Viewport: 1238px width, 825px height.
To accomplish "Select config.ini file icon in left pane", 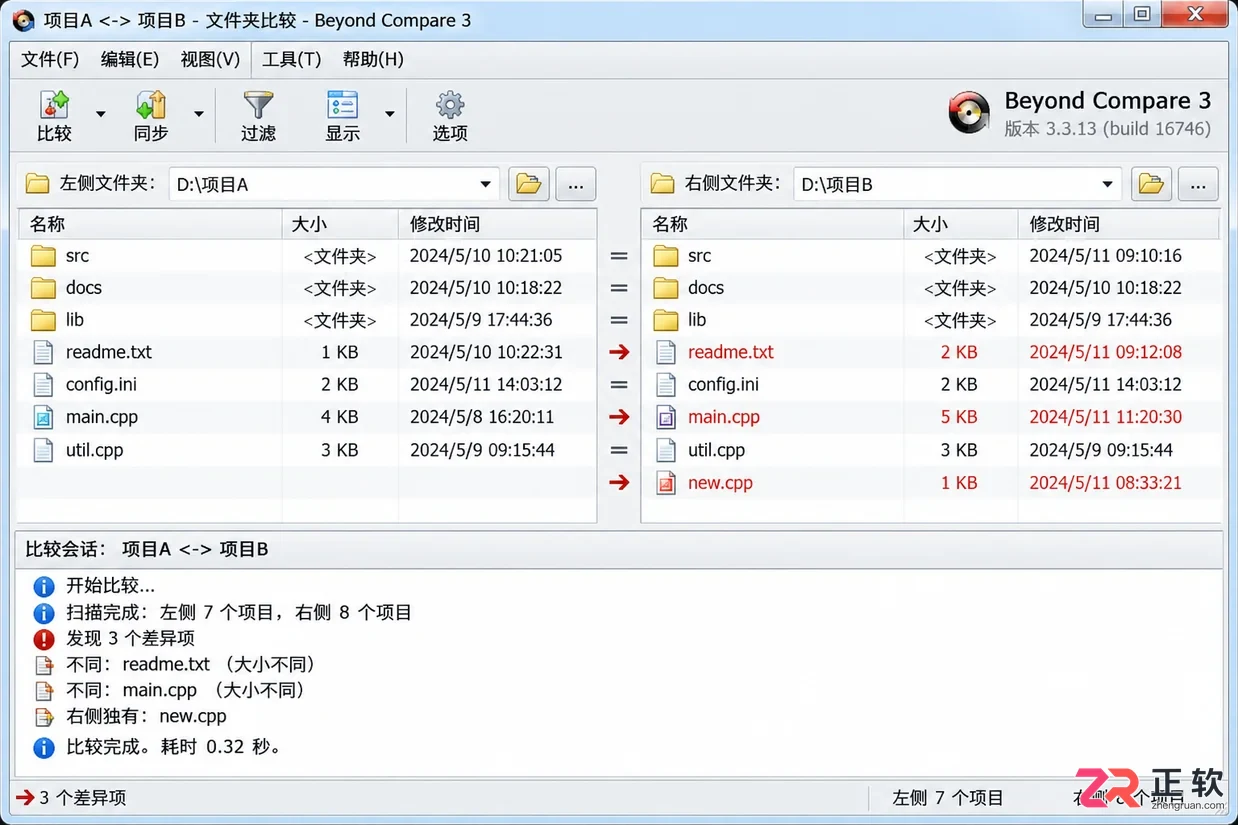I will pos(43,384).
